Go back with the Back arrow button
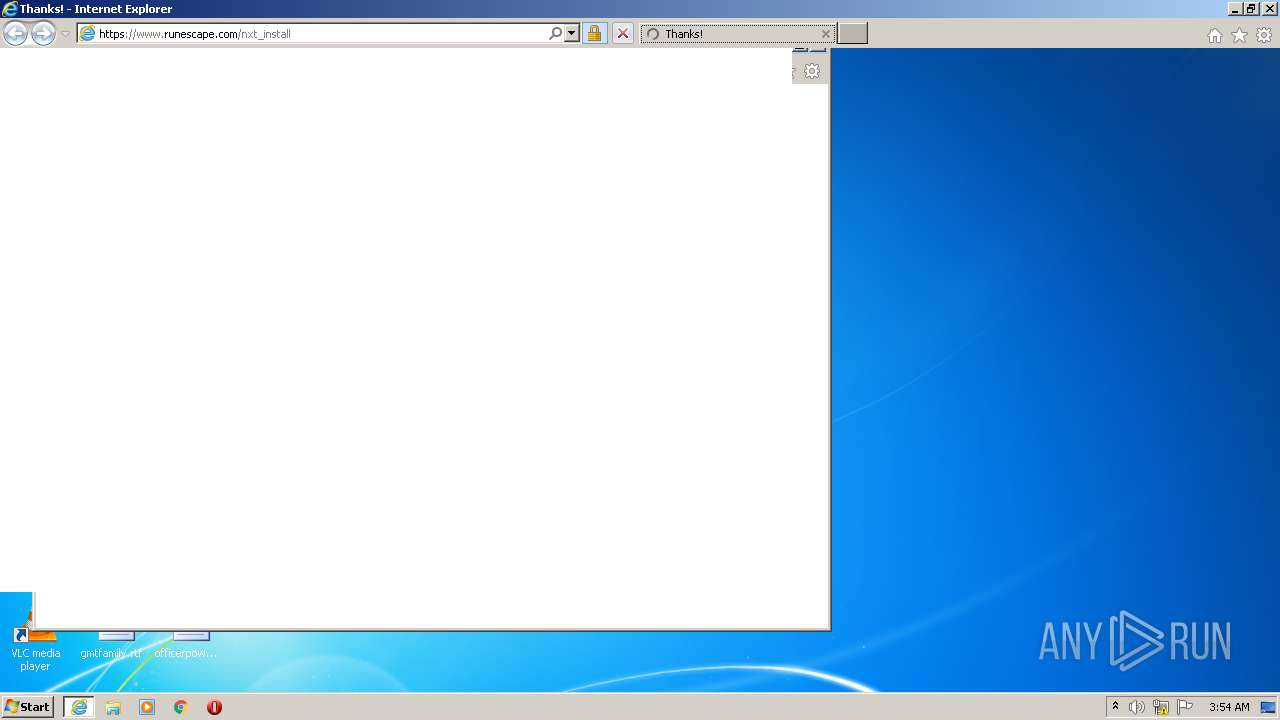Screen dimensions: 1280x720 pos(15,34)
